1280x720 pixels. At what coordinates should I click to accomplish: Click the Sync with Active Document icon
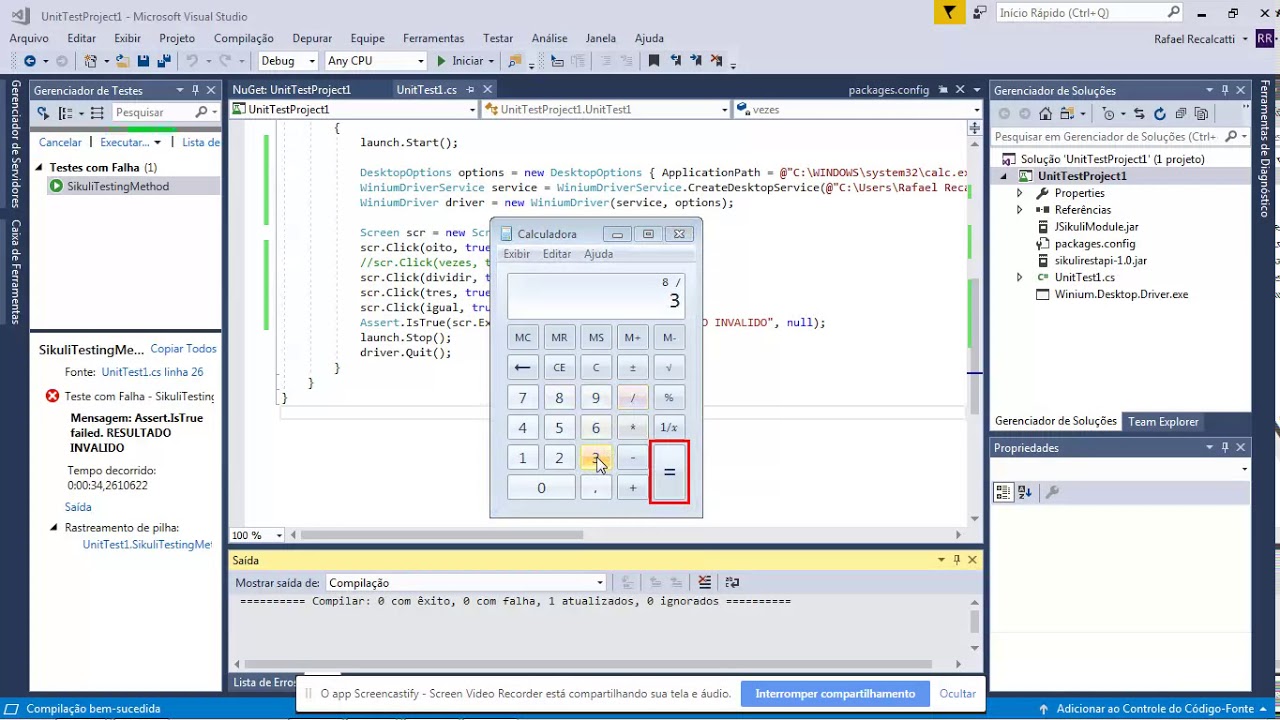point(1139,114)
